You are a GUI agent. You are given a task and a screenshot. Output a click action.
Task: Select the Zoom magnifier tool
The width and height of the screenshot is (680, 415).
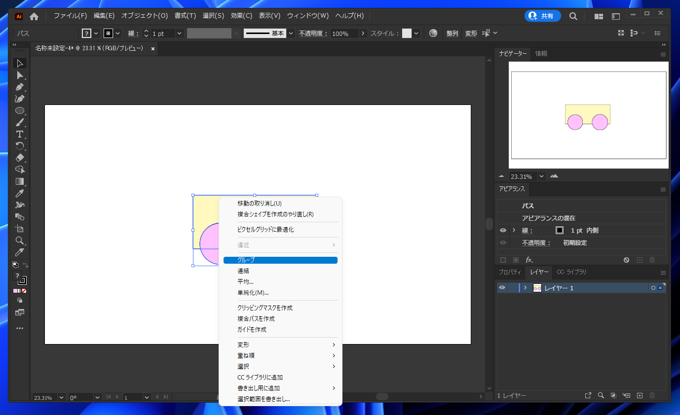pyautogui.click(x=20, y=240)
